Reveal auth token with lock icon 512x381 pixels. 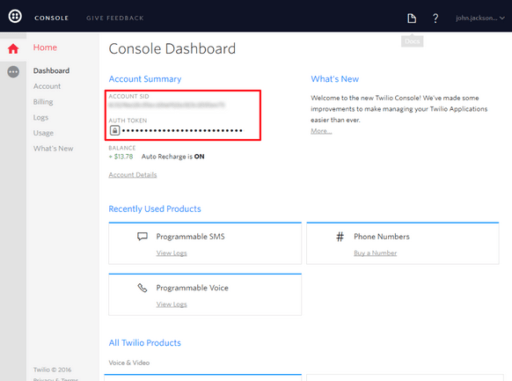click(115, 130)
